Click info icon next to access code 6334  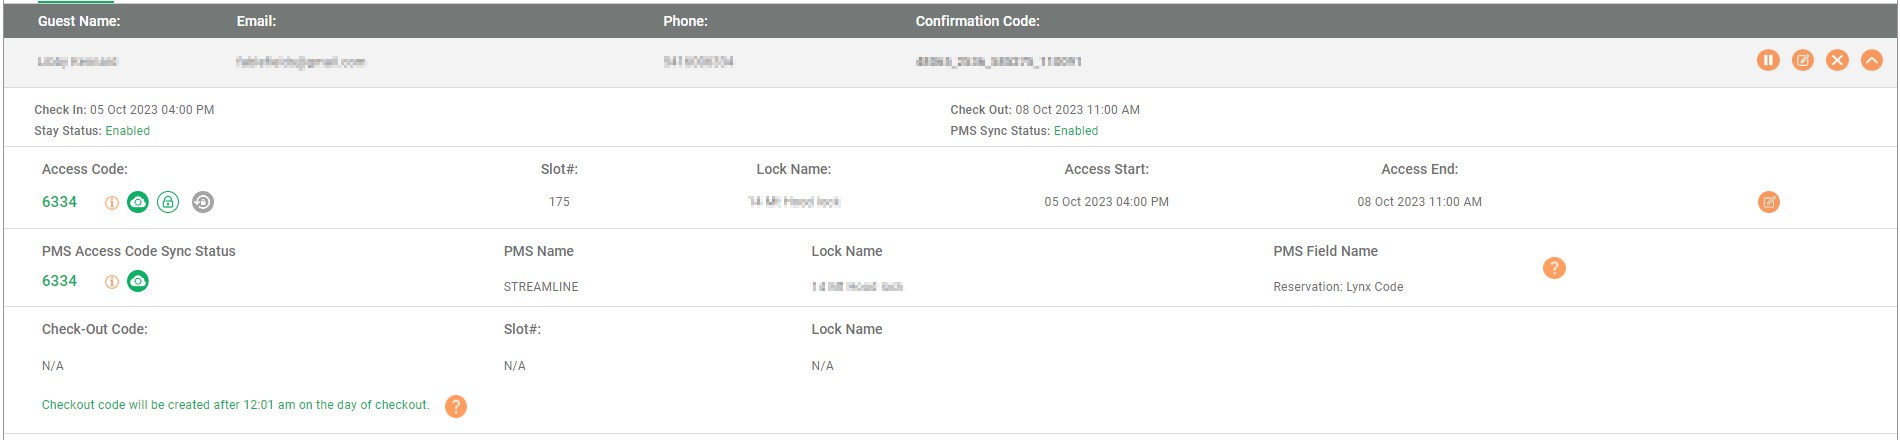112,203
